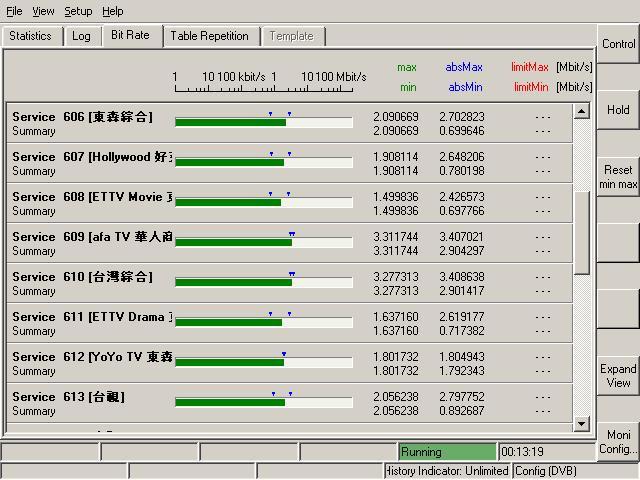Select Service 612 YoYo TV row
Viewport: 640px width, 480px height.
(x=92, y=357)
